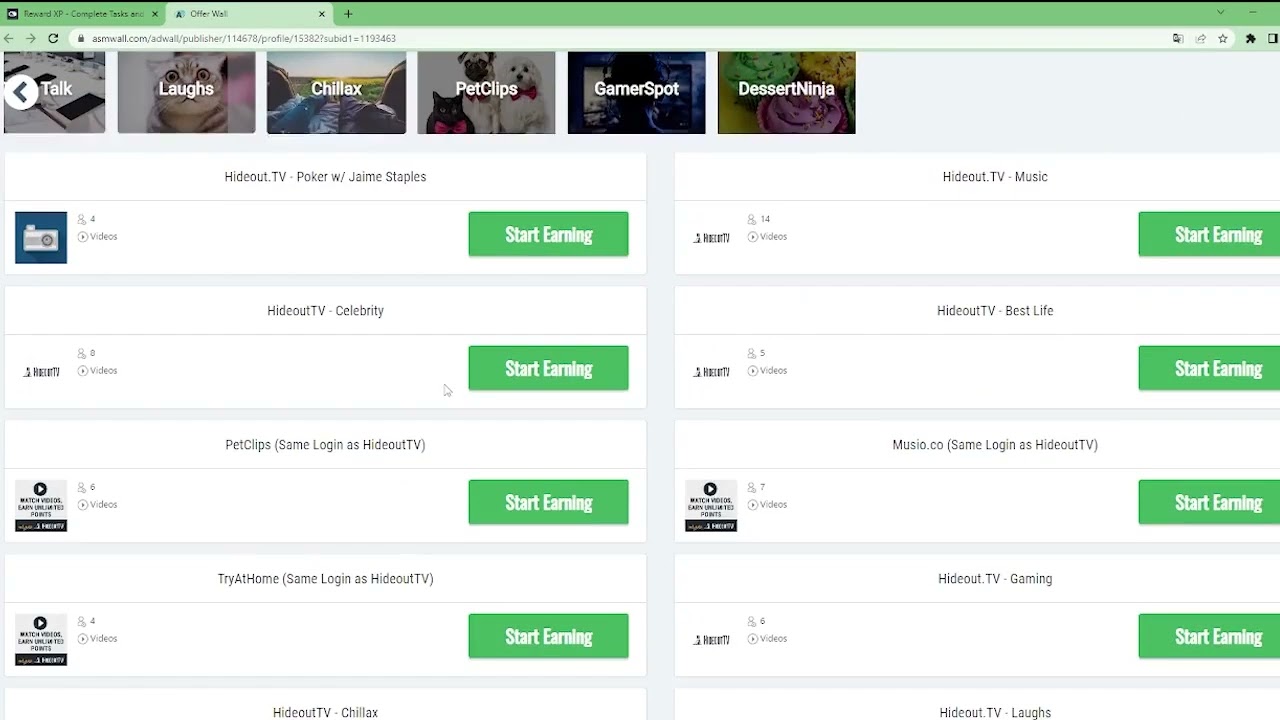Click 'TryAtHome (Same Login as HideoutTV)' title
1280x720 pixels.
pyautogui.click(x=325, y=579)
